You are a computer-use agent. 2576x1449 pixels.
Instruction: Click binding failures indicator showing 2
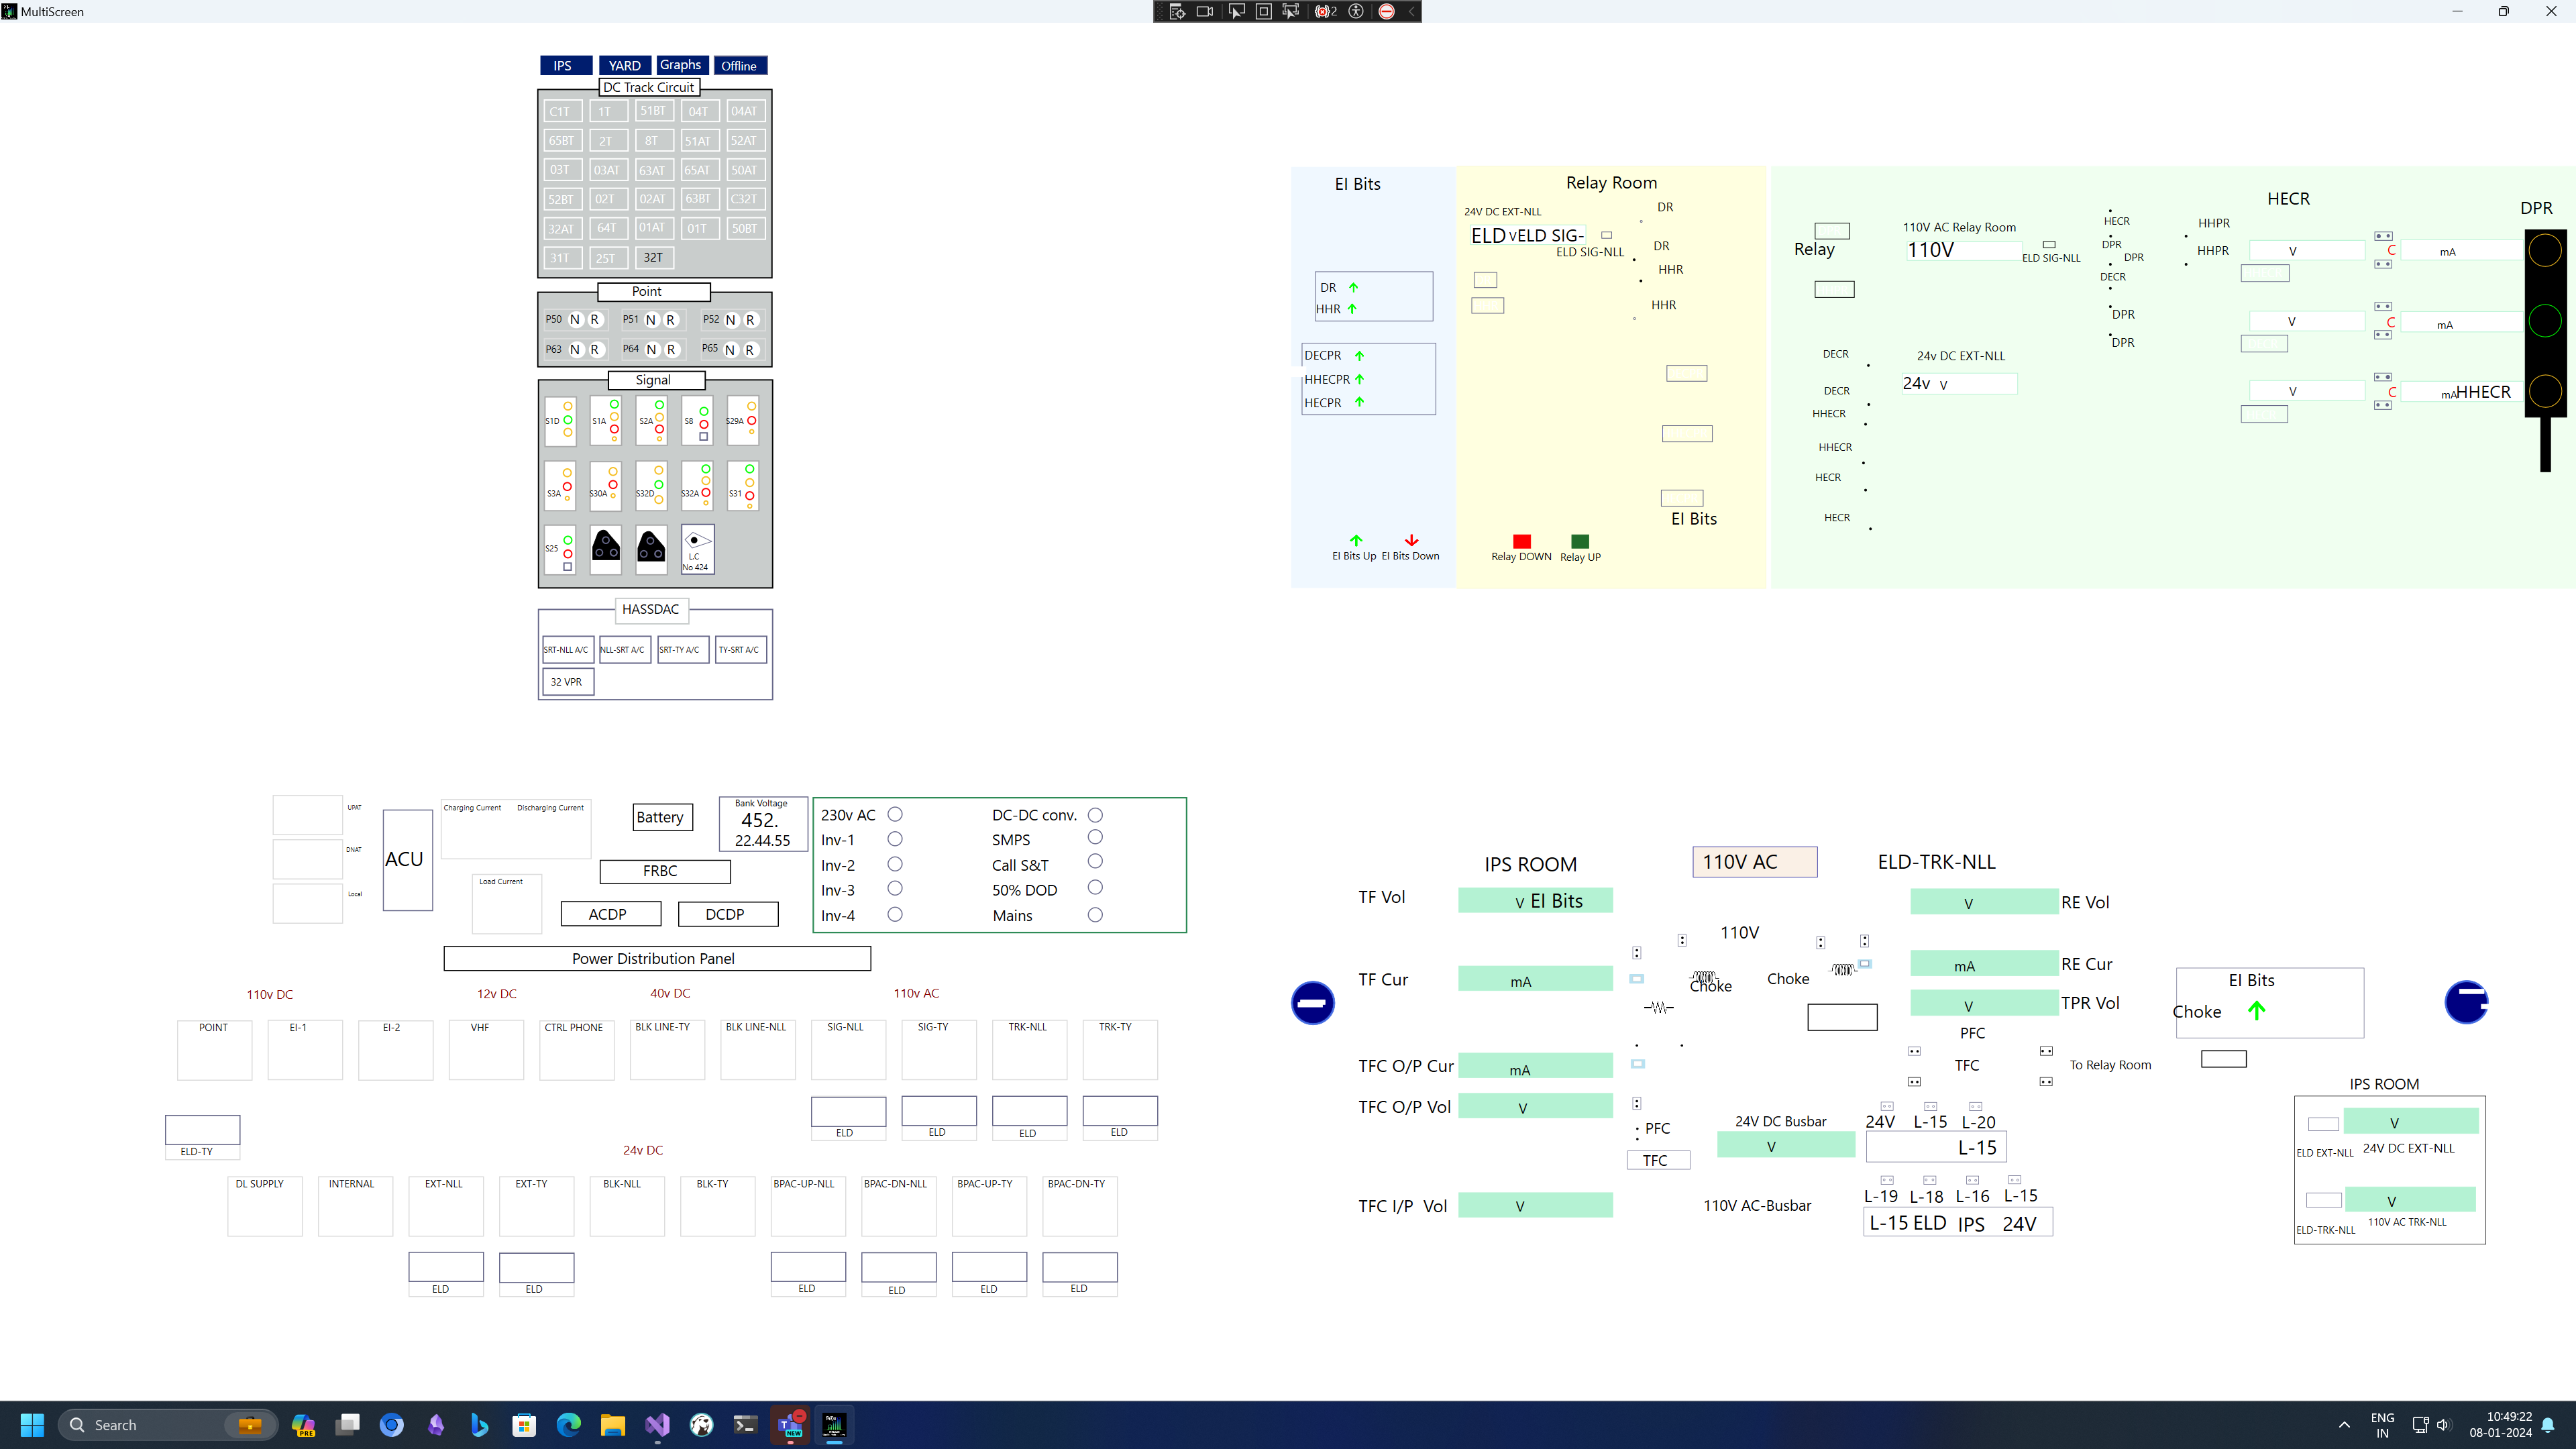(x=1326, y=12)
